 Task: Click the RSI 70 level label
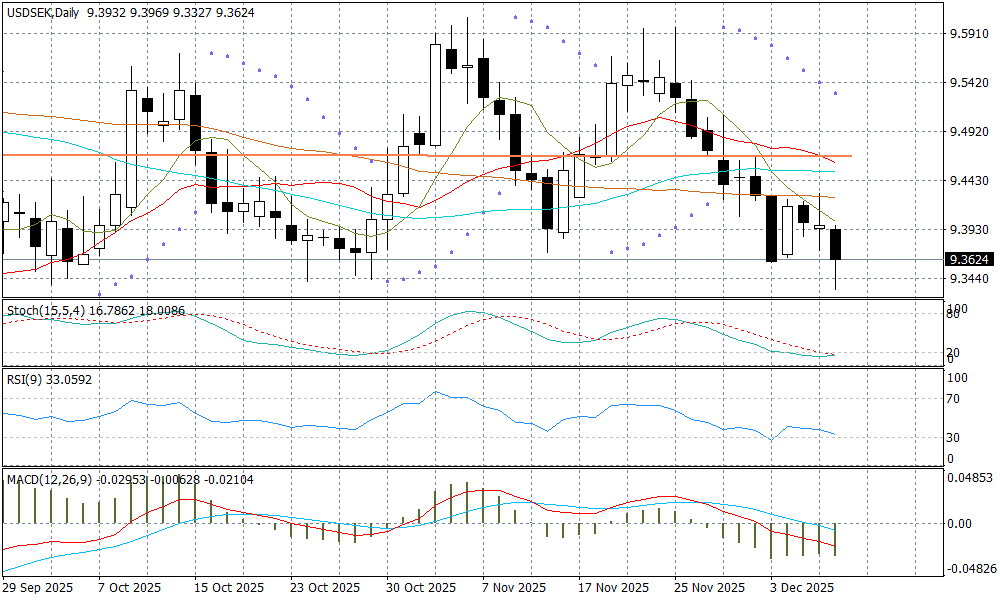coord(953,399)
